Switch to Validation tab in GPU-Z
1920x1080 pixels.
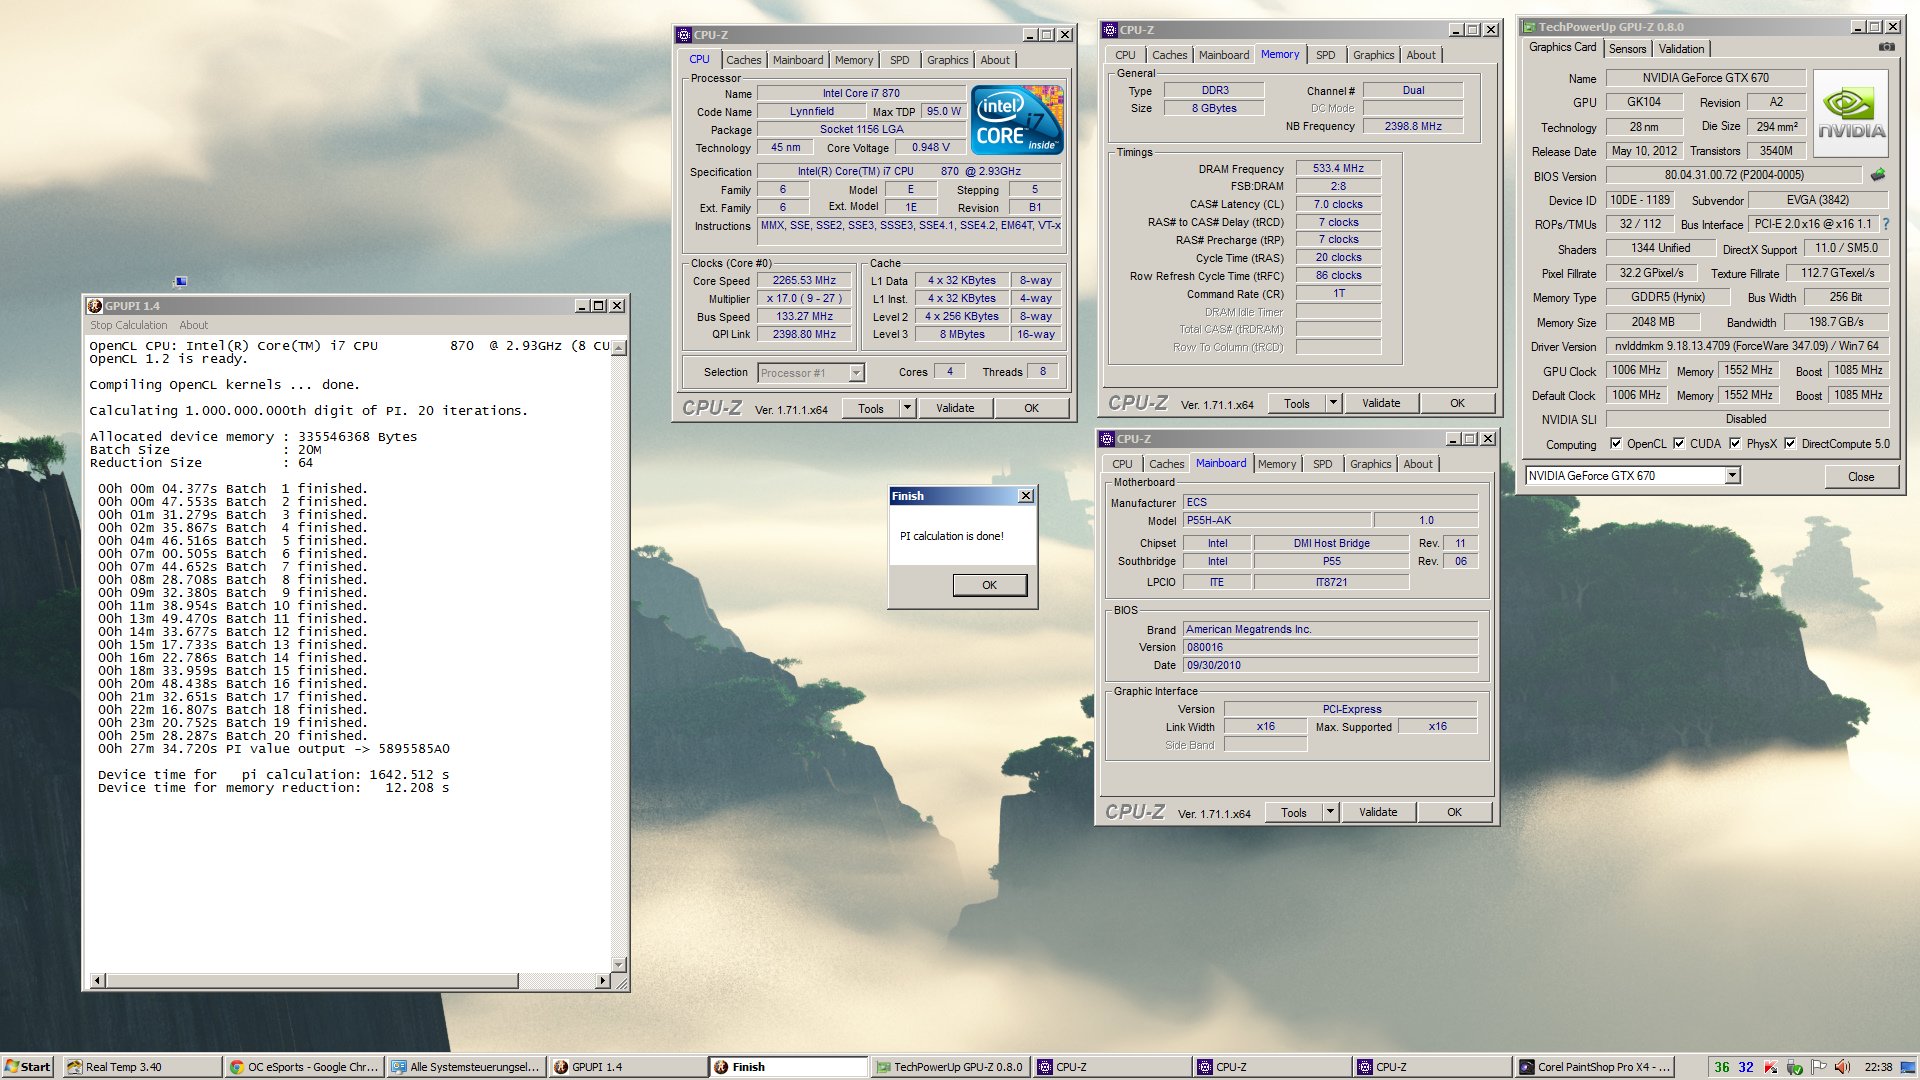[x=1681, y=49]
